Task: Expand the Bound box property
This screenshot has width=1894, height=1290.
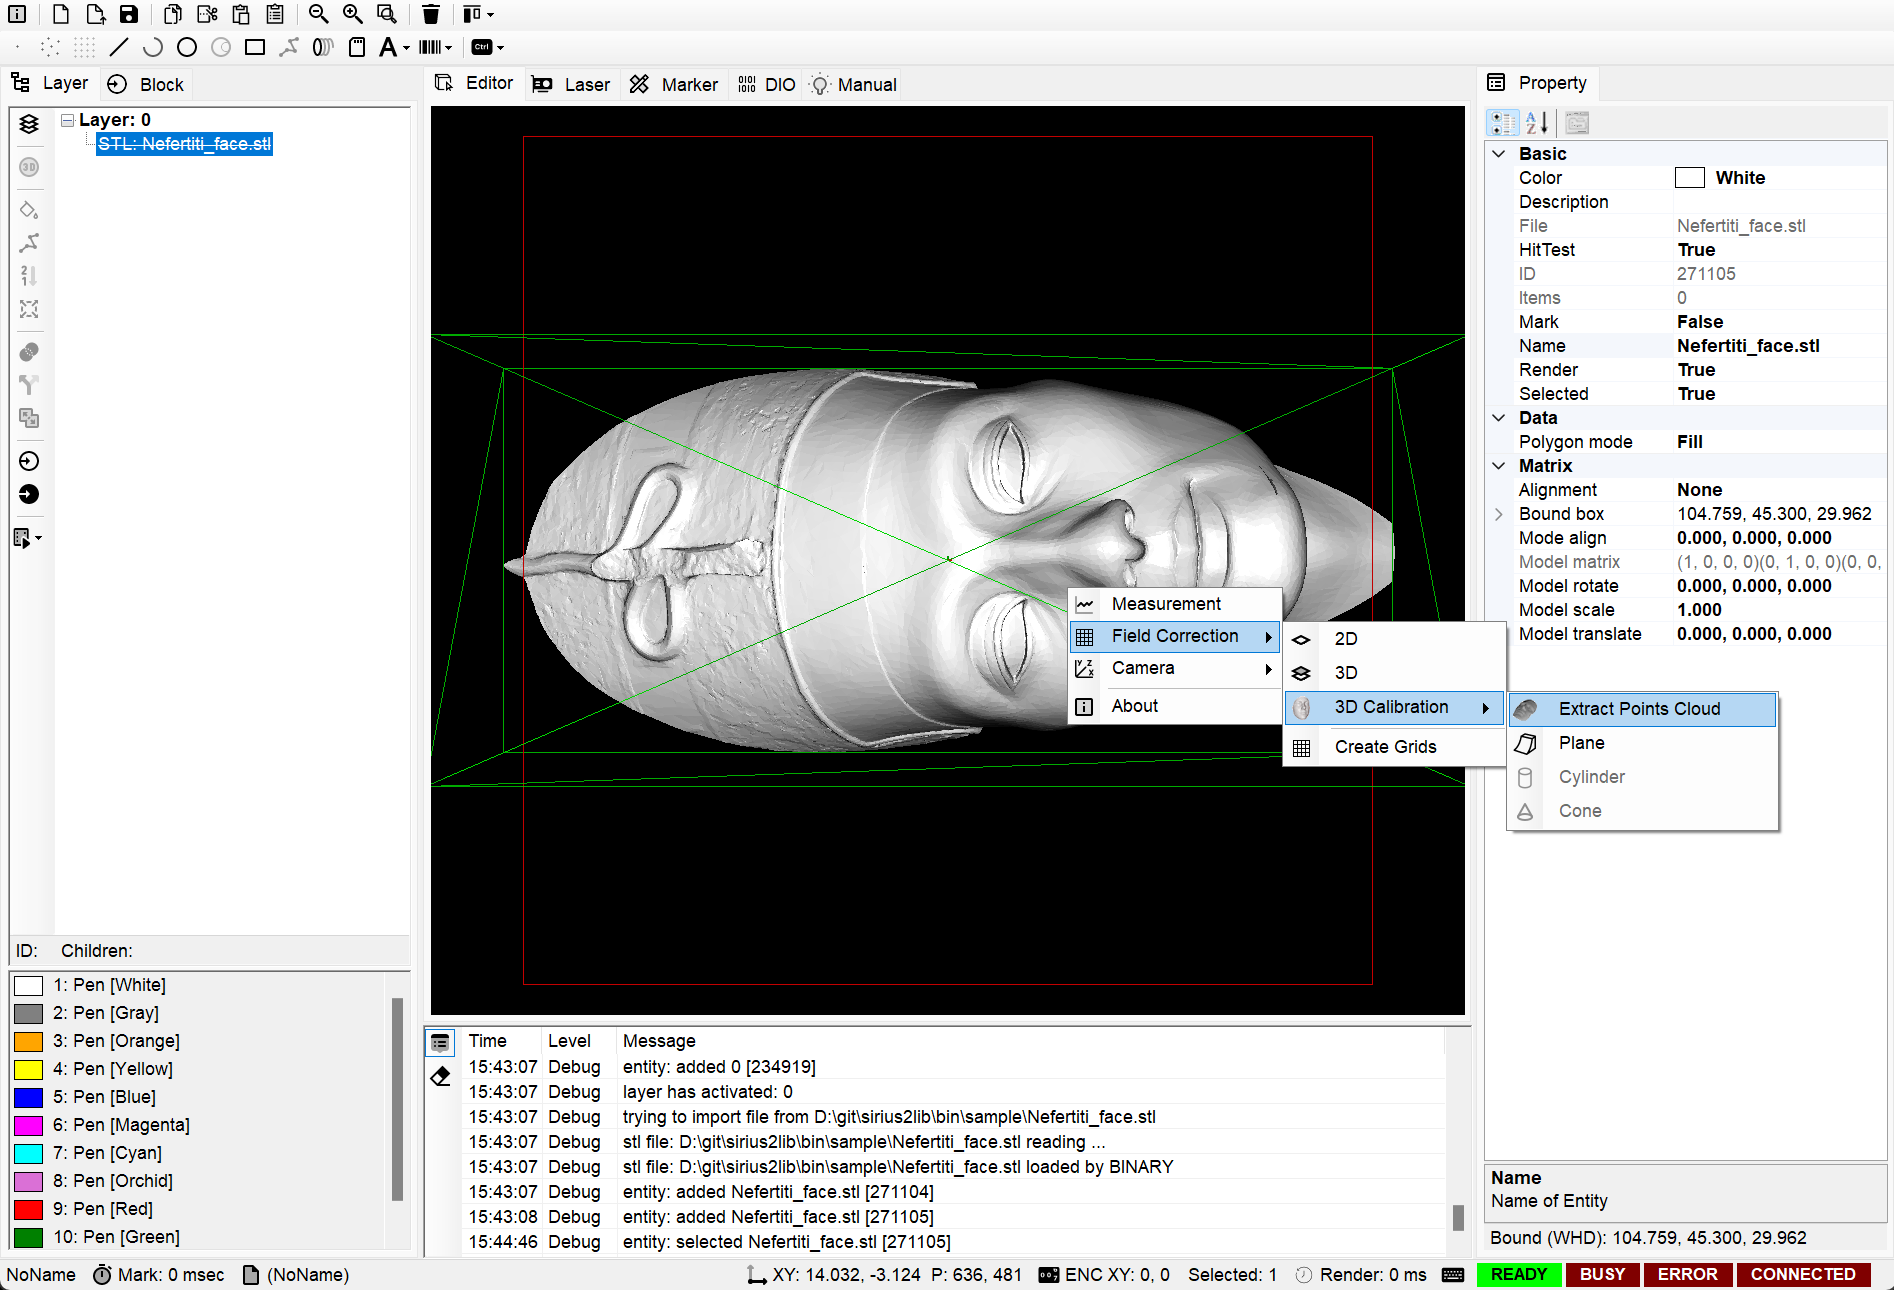Action: point(1499,514)
